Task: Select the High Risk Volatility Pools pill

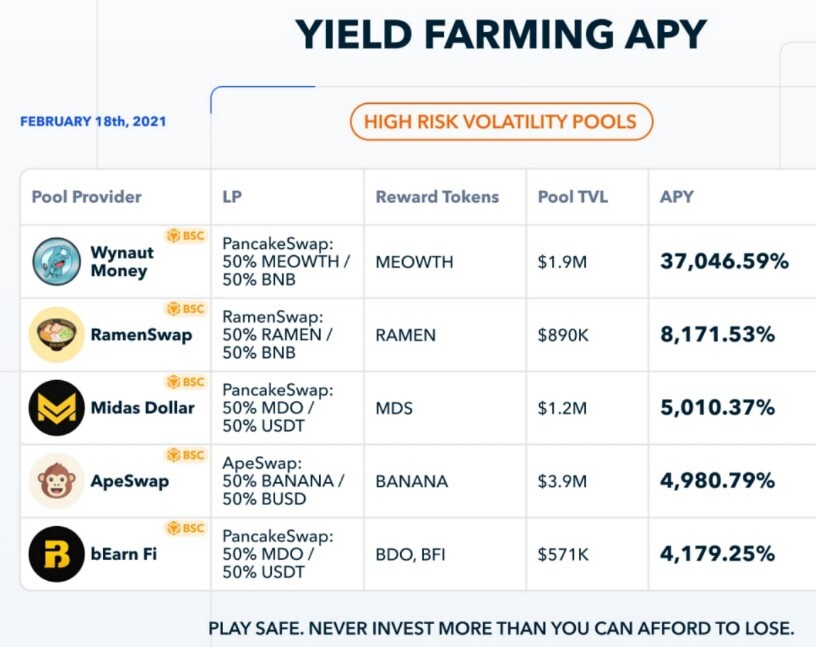Action: [x=501, y=122]
